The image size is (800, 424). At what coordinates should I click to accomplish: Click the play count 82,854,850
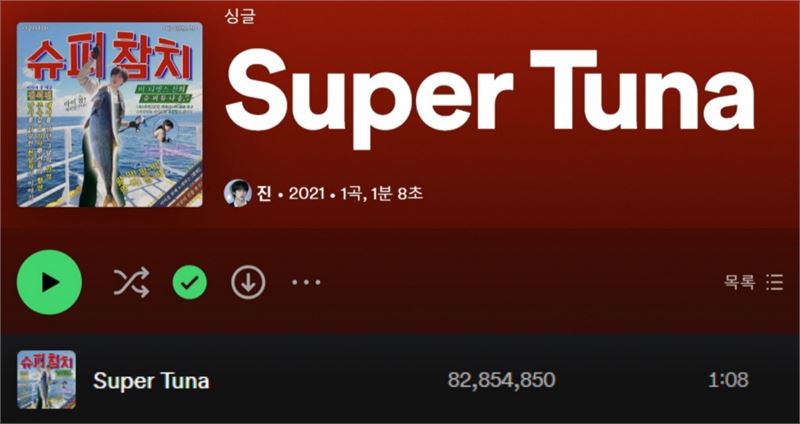501,380
